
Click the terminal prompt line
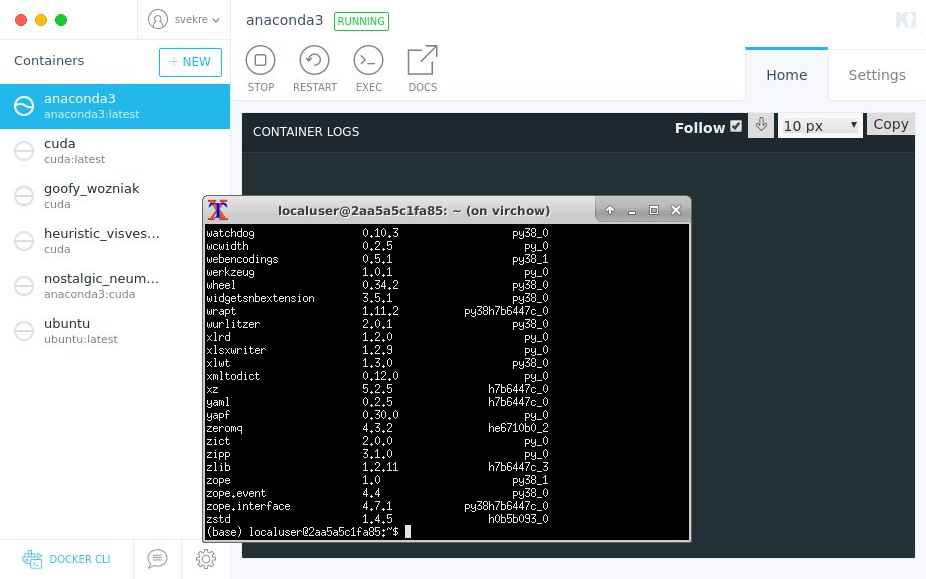[x=308, y=532]
